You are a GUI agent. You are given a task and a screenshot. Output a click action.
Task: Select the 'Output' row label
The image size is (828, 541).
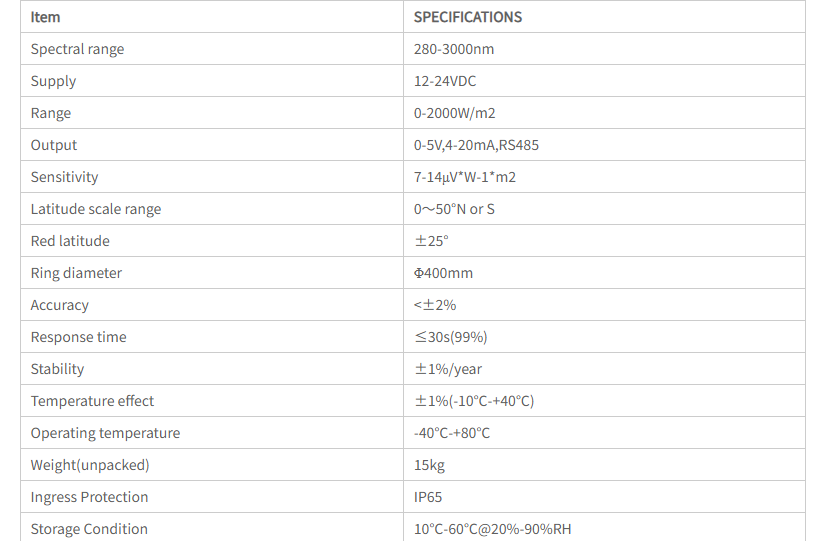tap(54, 145)
